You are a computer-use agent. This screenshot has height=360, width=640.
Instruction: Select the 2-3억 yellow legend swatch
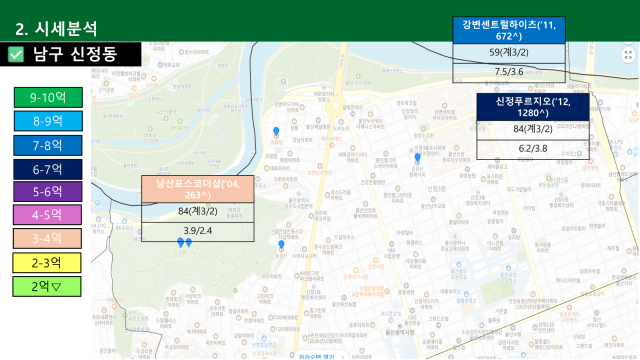[47, 263]
